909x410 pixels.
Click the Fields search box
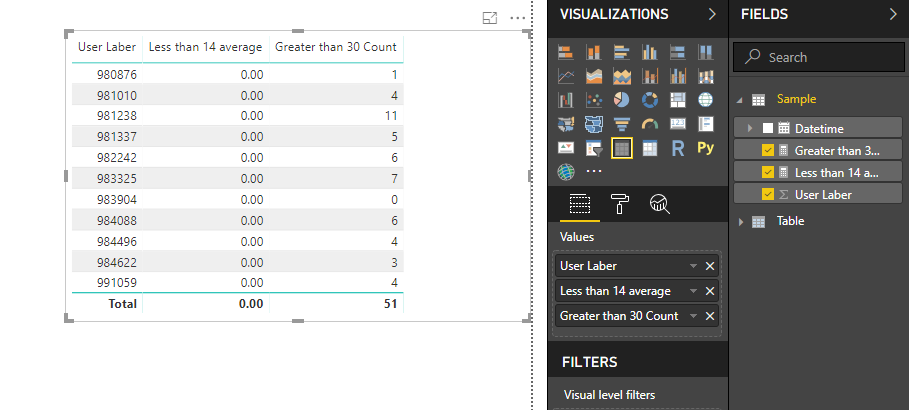click(819, 57)
